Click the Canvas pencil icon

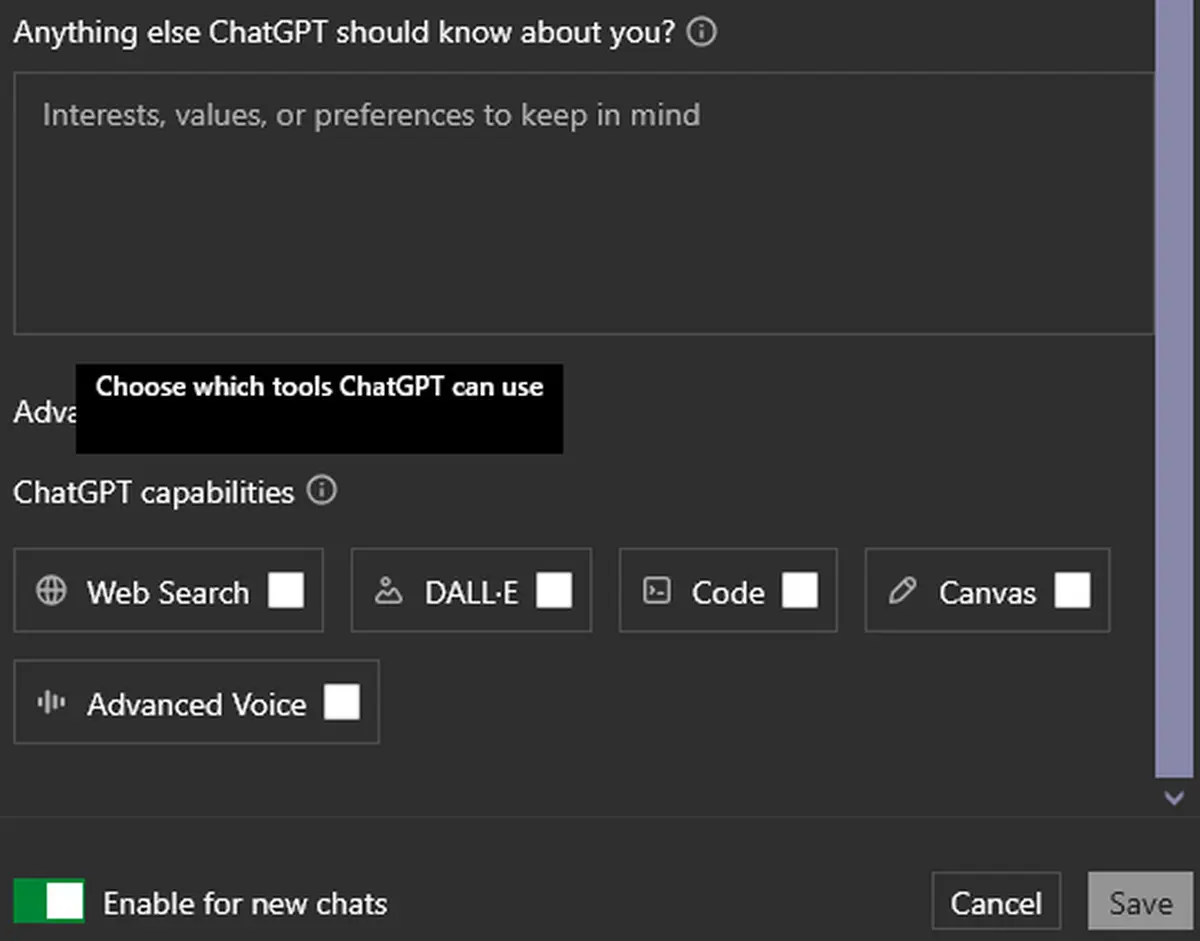903,592
